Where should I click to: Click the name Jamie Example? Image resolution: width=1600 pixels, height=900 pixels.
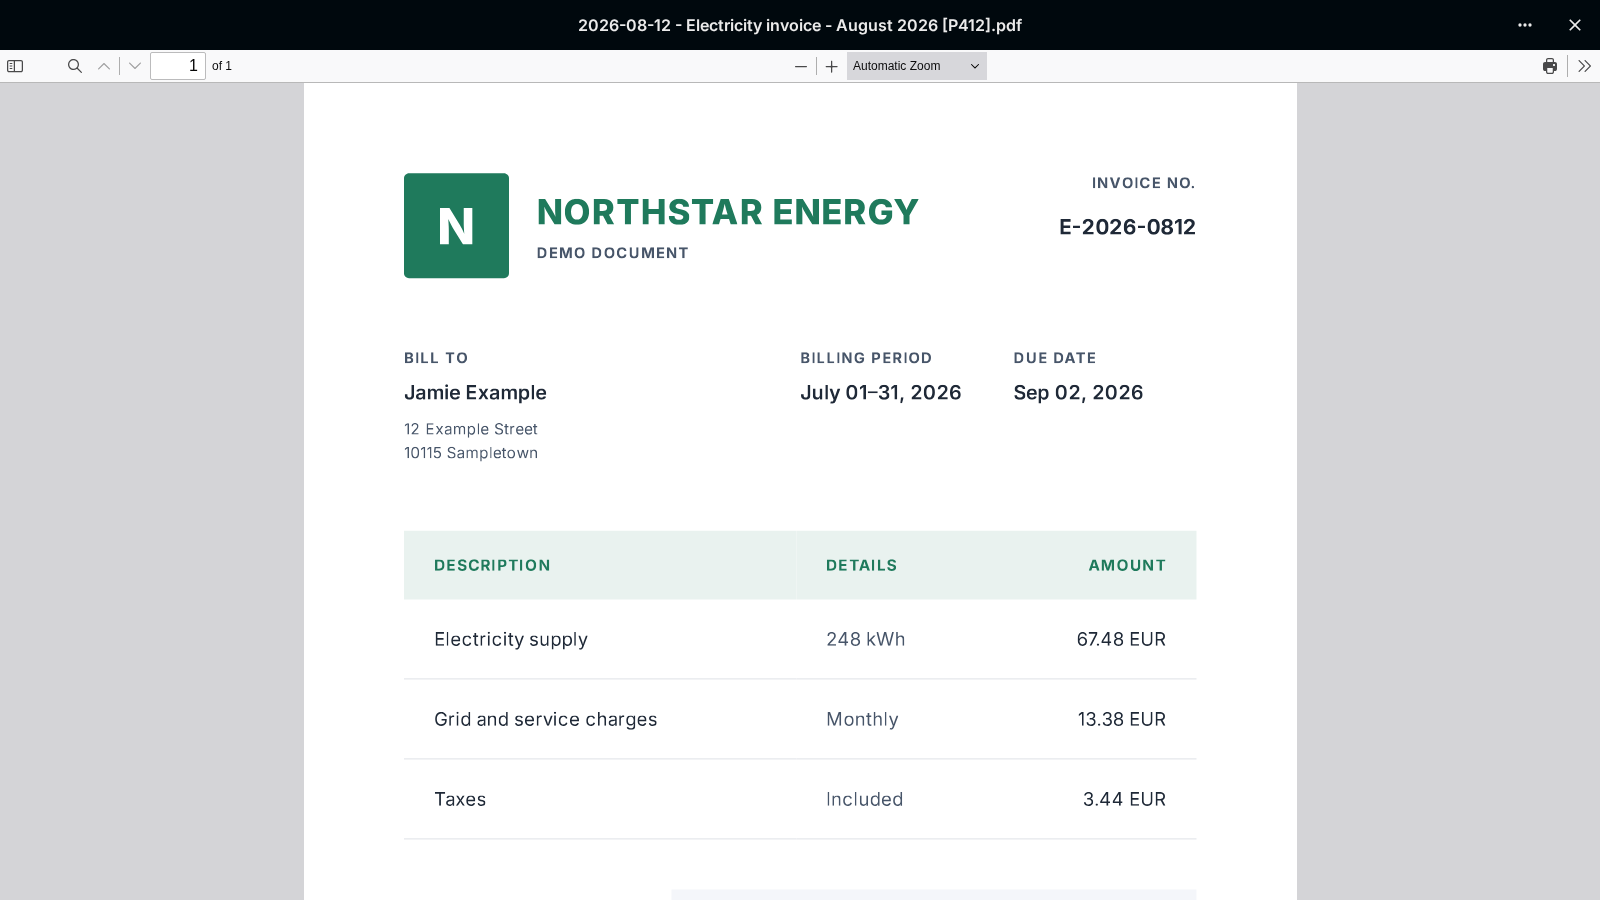(475, 393)
